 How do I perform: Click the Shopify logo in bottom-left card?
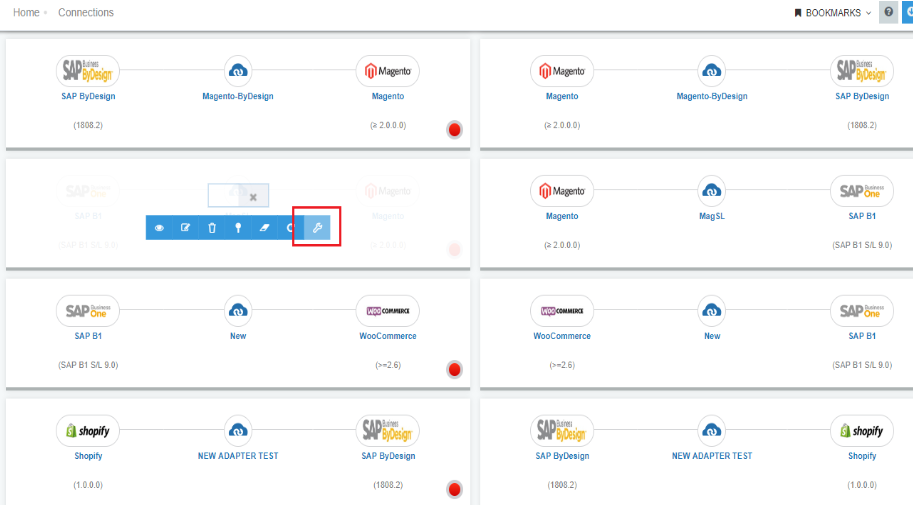click(88, 431)
